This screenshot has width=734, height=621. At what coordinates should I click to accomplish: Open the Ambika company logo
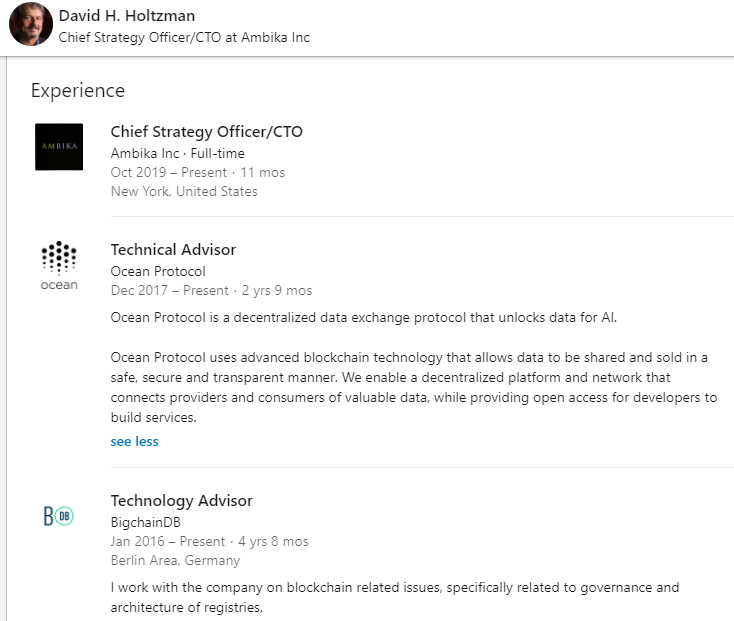pyautogui.click(x=59, y=147)
